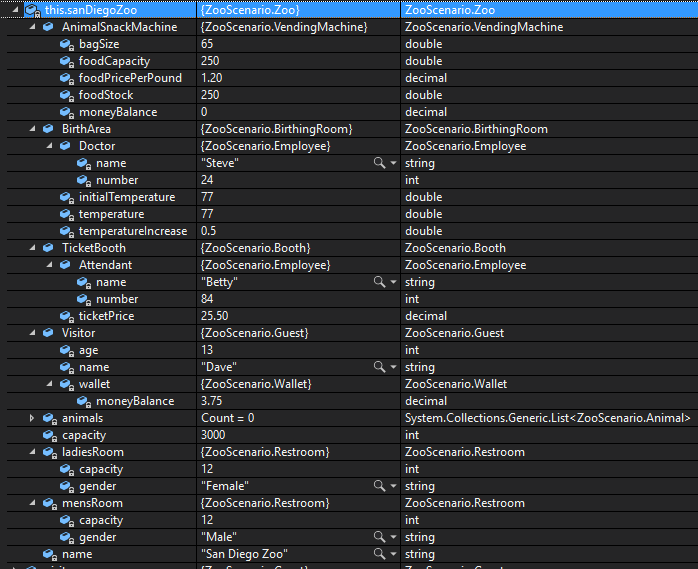Open visualizer dropdown beside "Male"

click(394, 537)
